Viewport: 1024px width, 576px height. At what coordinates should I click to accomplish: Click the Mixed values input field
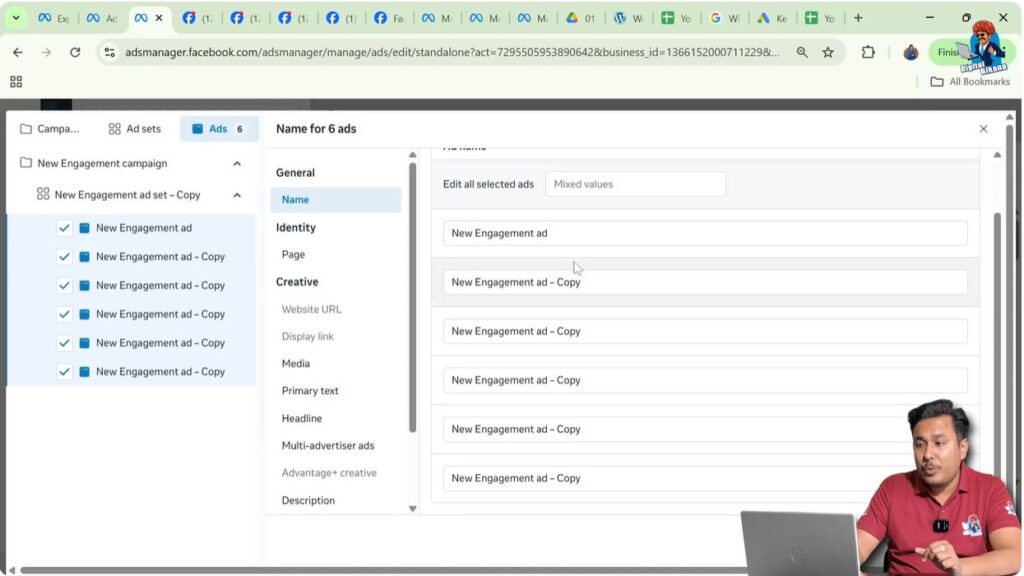click(x=635, y=183)
